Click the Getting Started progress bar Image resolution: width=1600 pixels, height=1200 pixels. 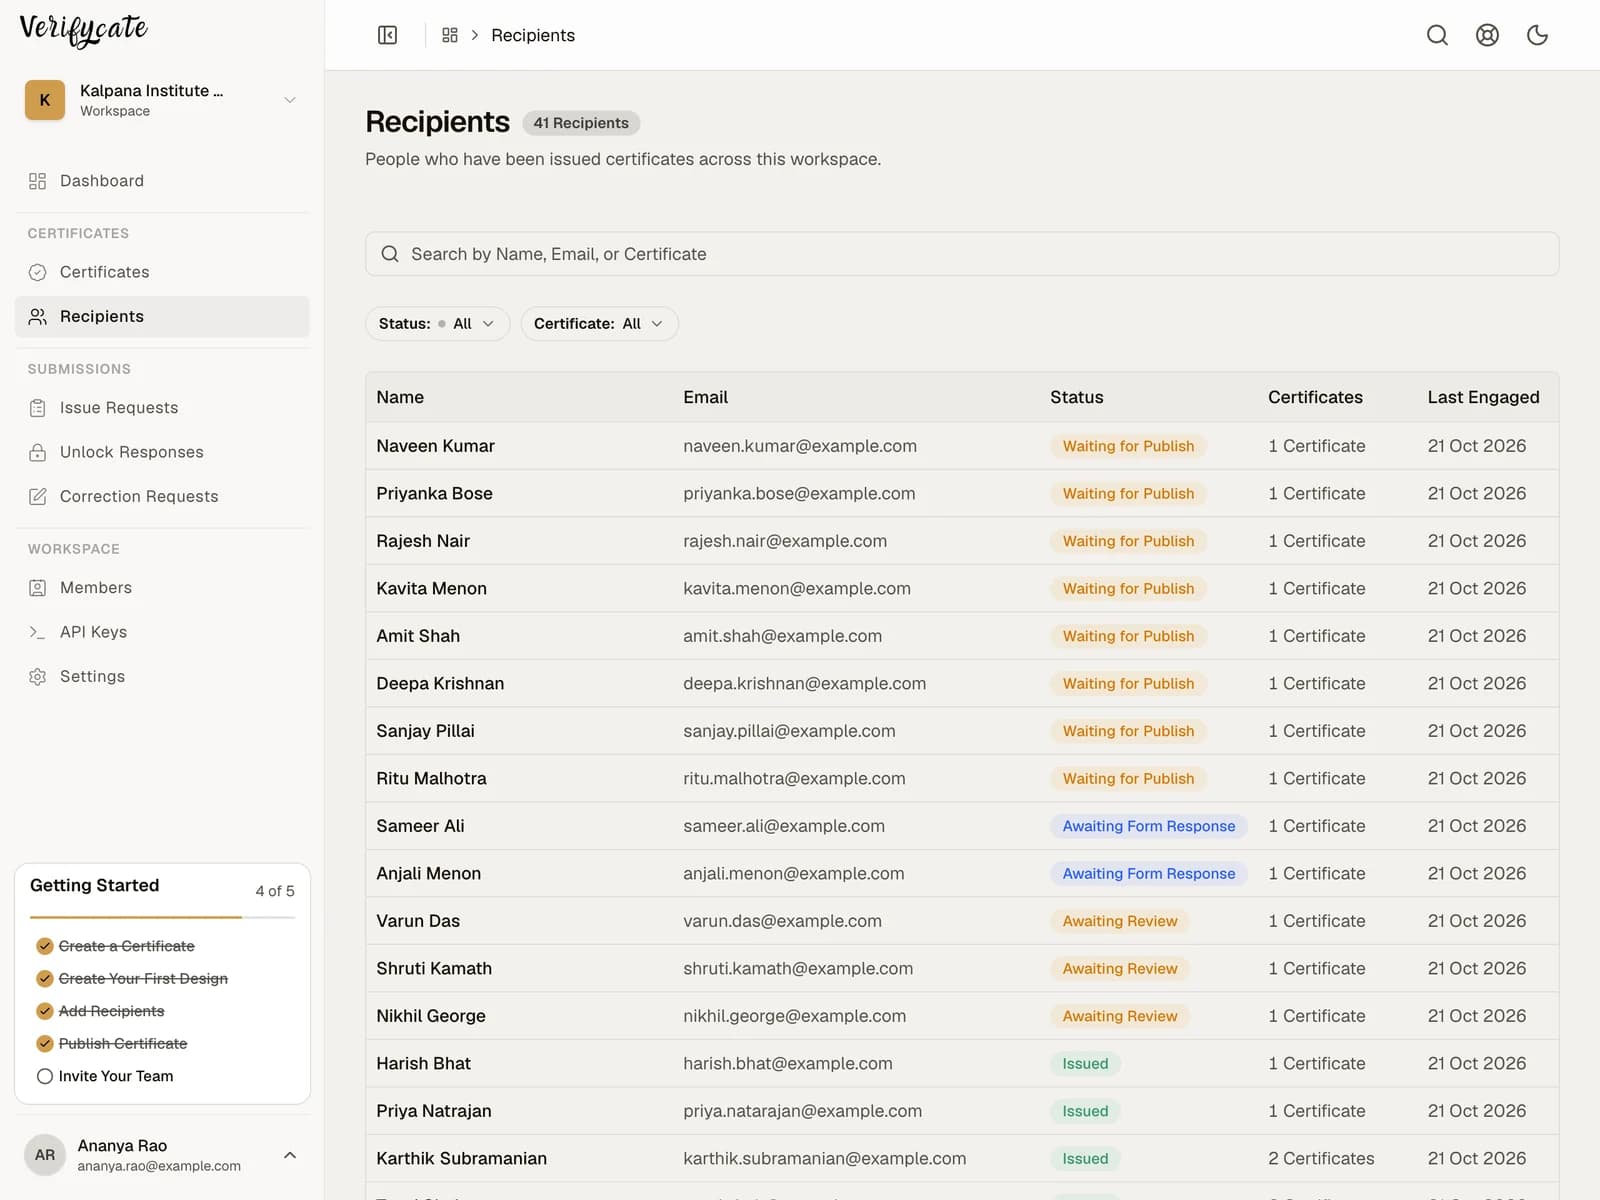tap(162, 917)
